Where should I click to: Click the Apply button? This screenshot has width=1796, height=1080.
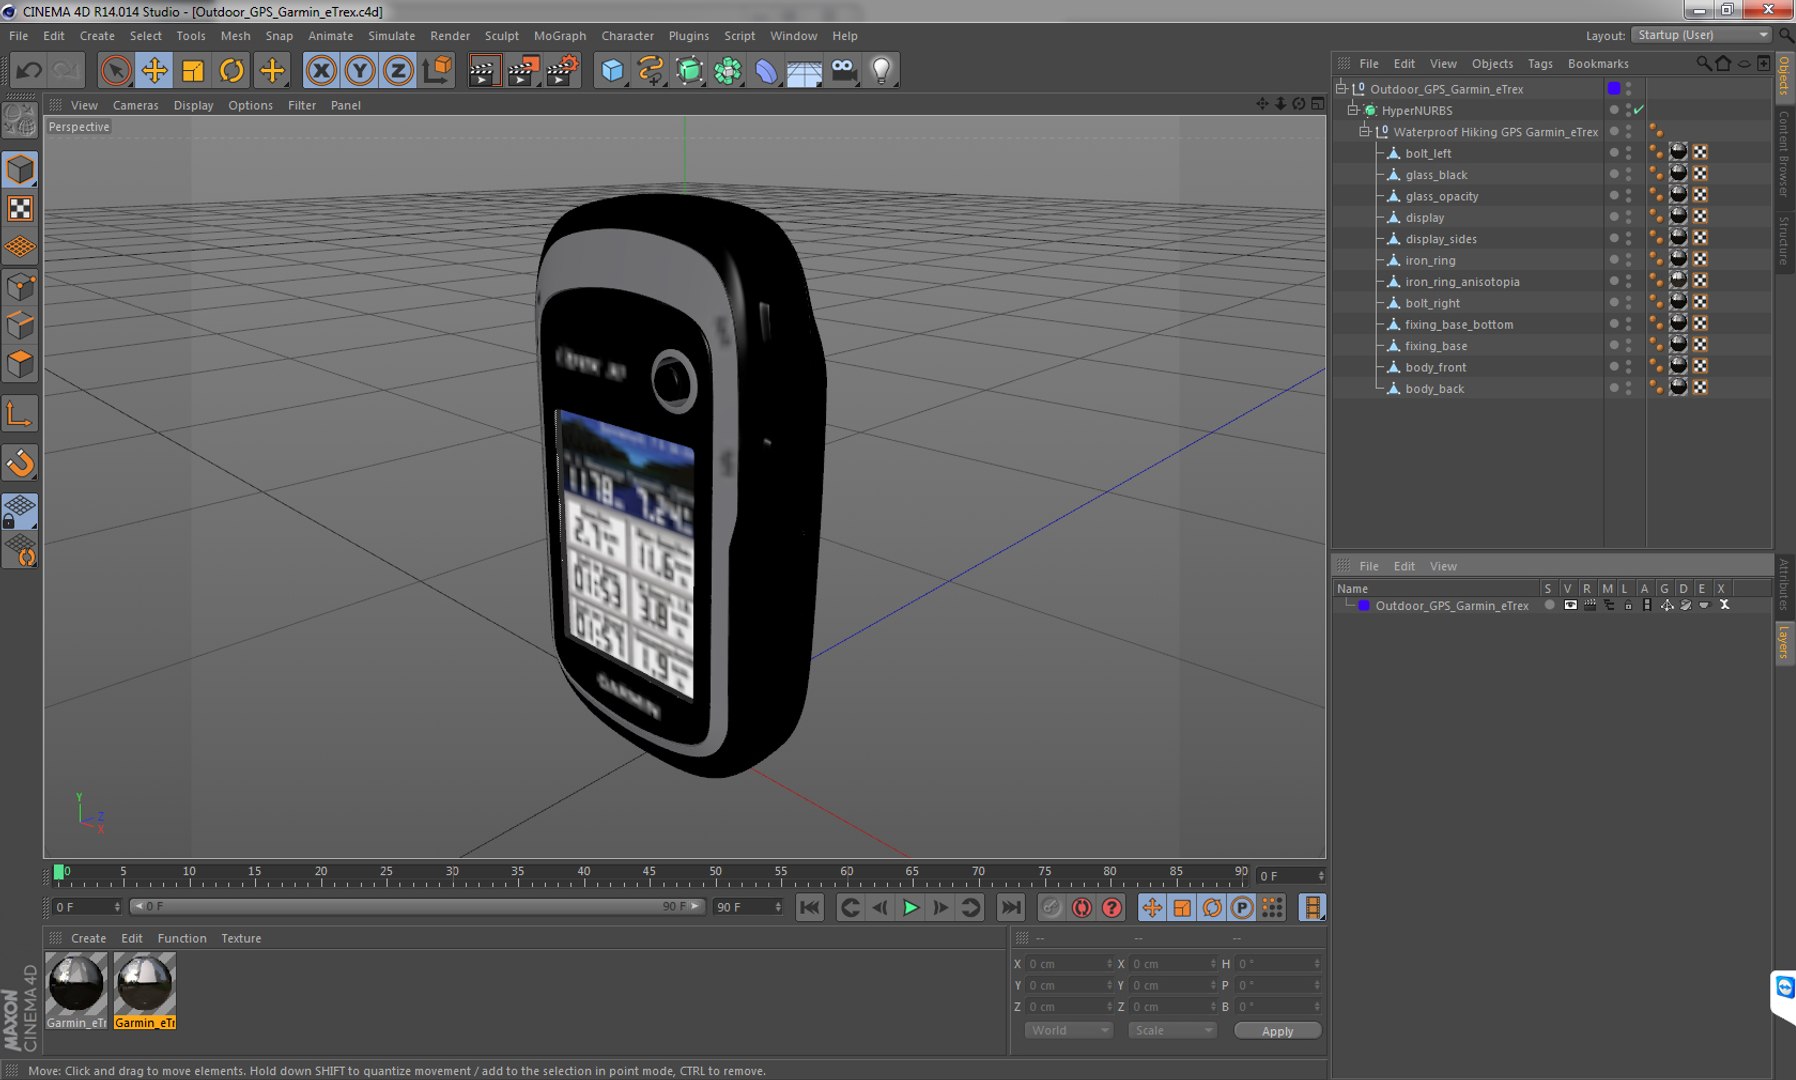pyautogui.click(x=1277, y=1031)
